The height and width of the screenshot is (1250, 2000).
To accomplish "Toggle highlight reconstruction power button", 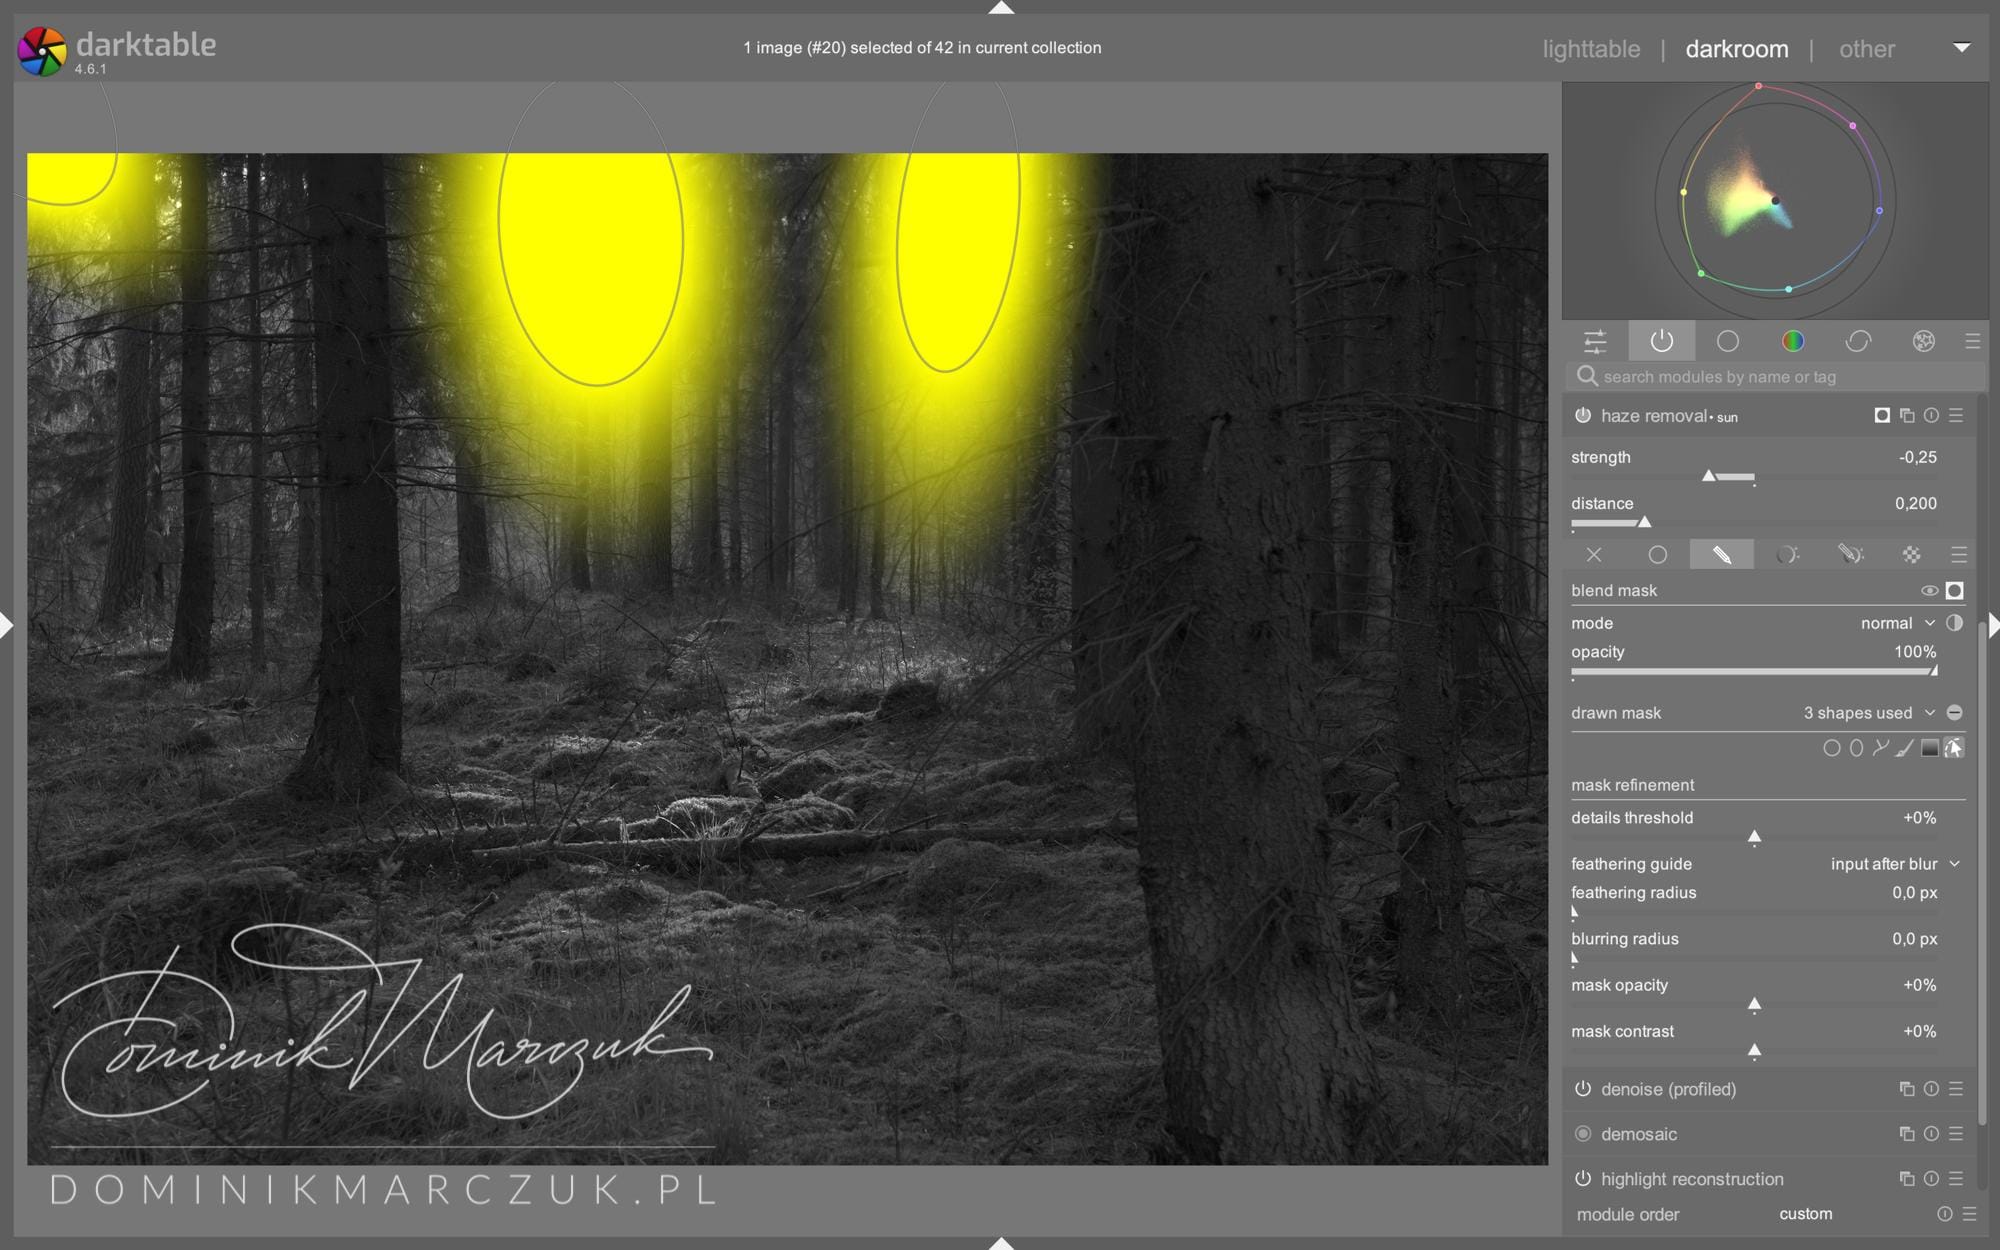I will 1583,1179.
